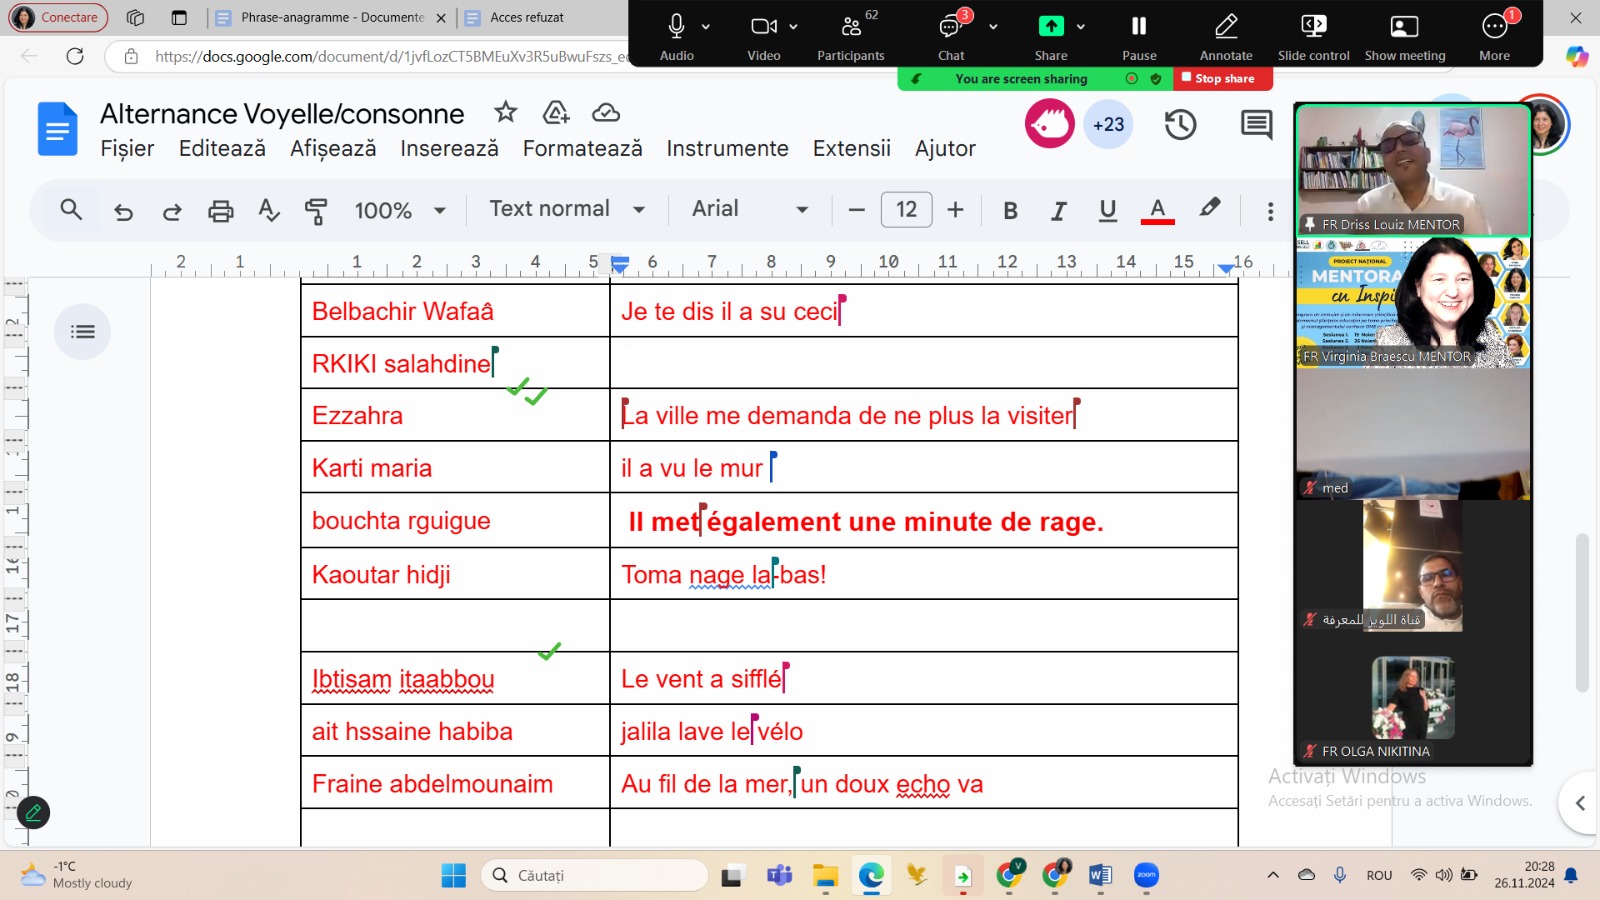Open the Inserează menu
Image resolution: width=1600 pixels, height=900 pixels.
click(449, 149)
